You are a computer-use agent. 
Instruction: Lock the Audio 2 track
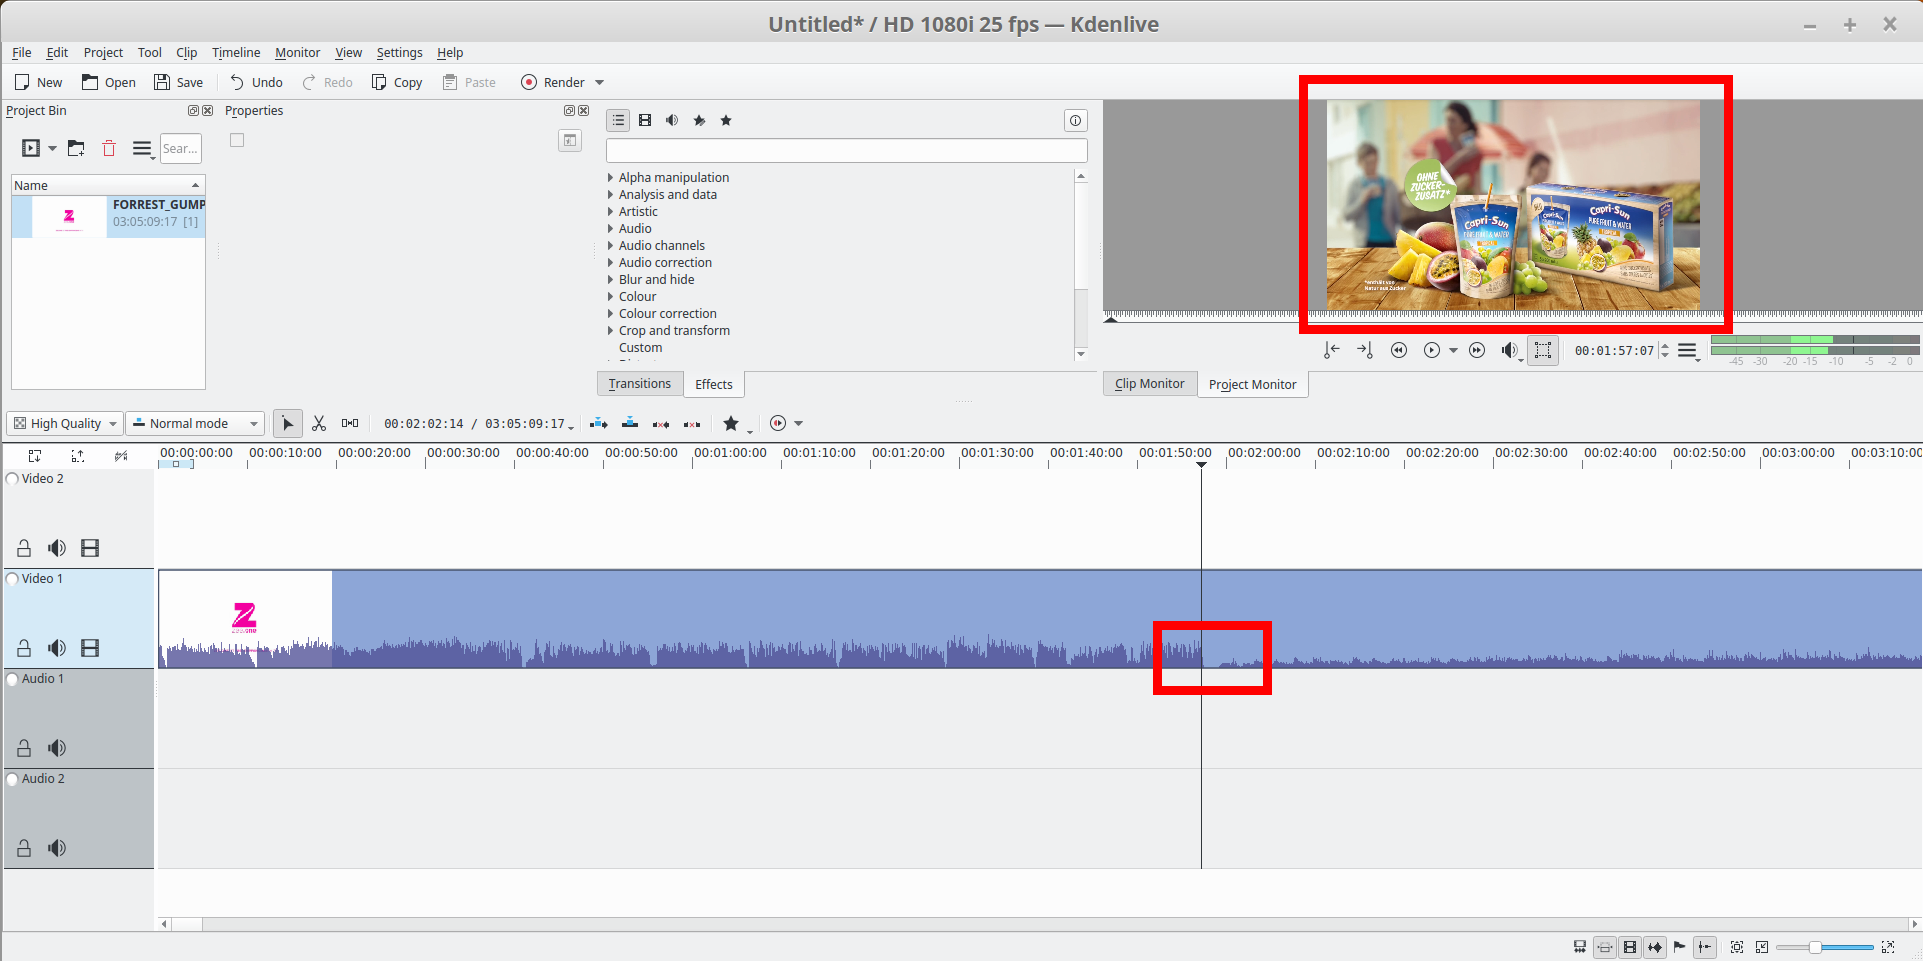pos(24,848)
